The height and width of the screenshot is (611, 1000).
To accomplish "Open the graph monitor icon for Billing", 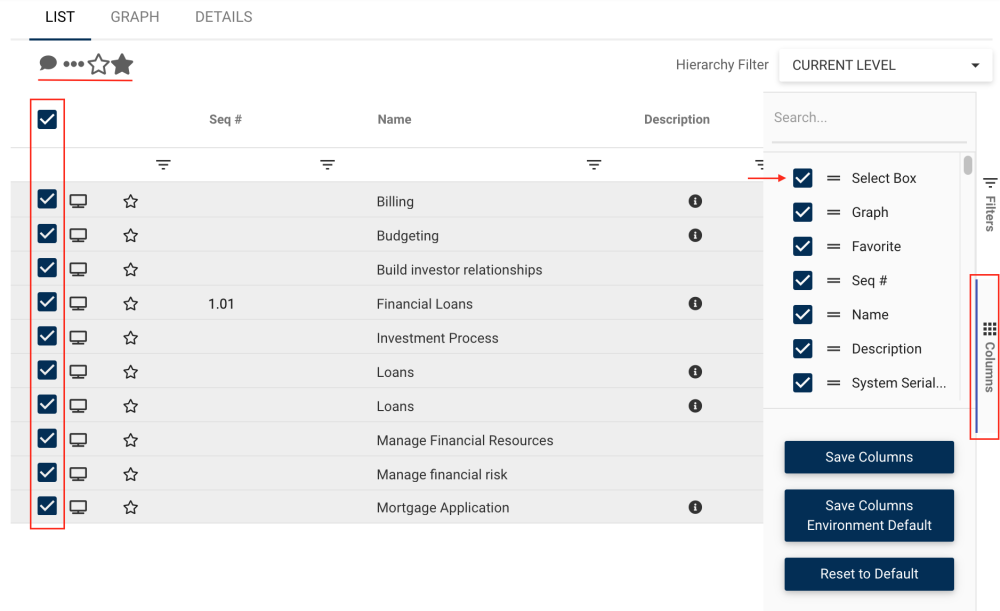I will 78,201.
